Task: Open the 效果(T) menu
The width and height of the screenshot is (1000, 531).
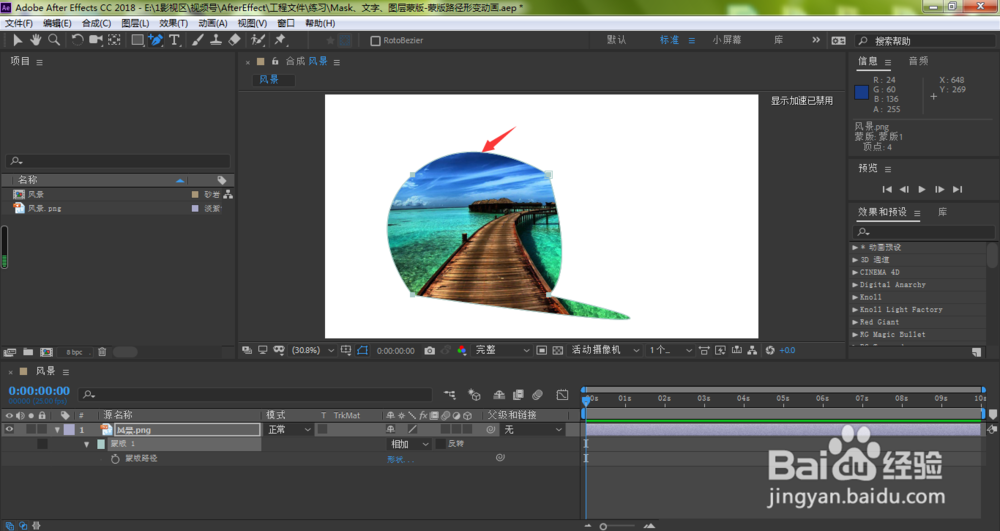Action: pyautogui.click(x=173, y=23)
